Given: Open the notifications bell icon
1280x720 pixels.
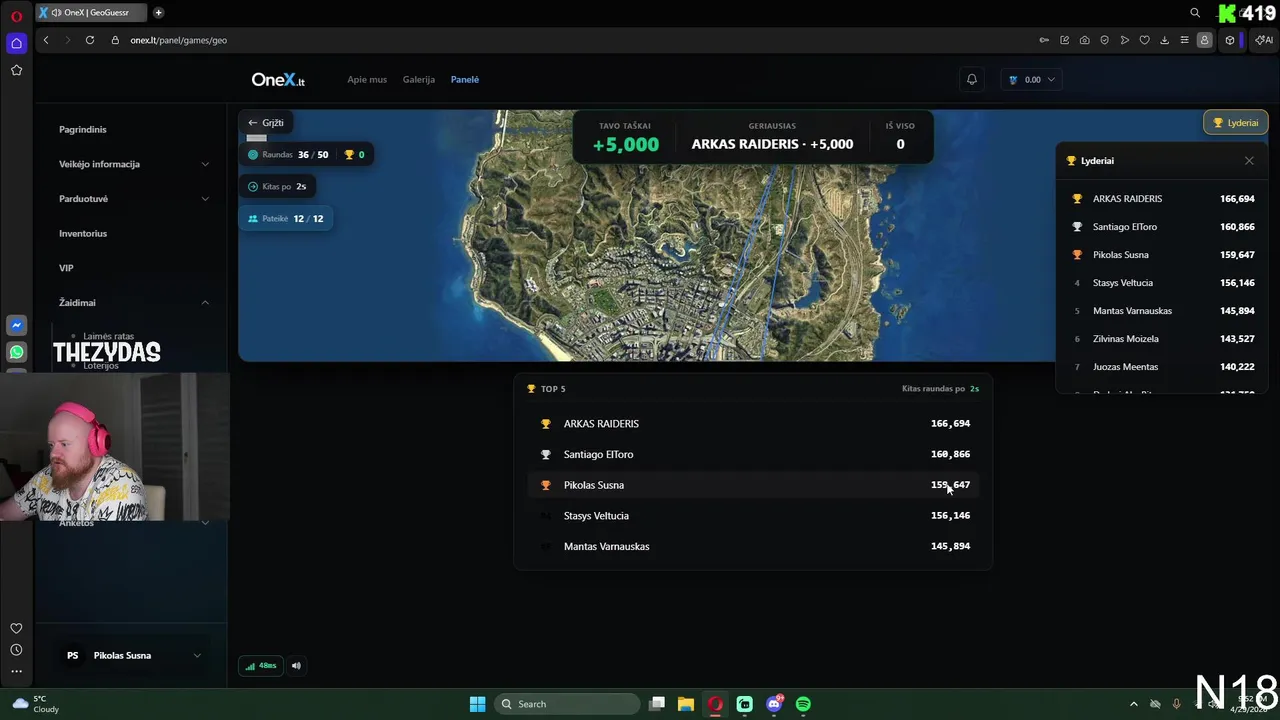Looking at the screenshot, I should 971,79.
